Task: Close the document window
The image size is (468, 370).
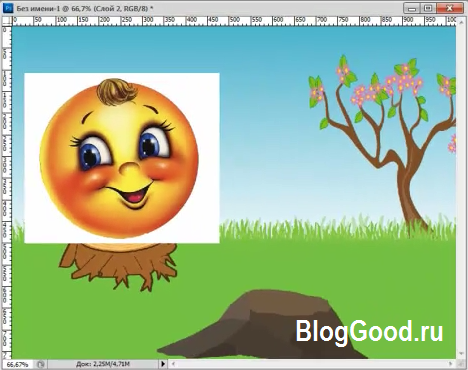Action: click(x=450, y=8)
